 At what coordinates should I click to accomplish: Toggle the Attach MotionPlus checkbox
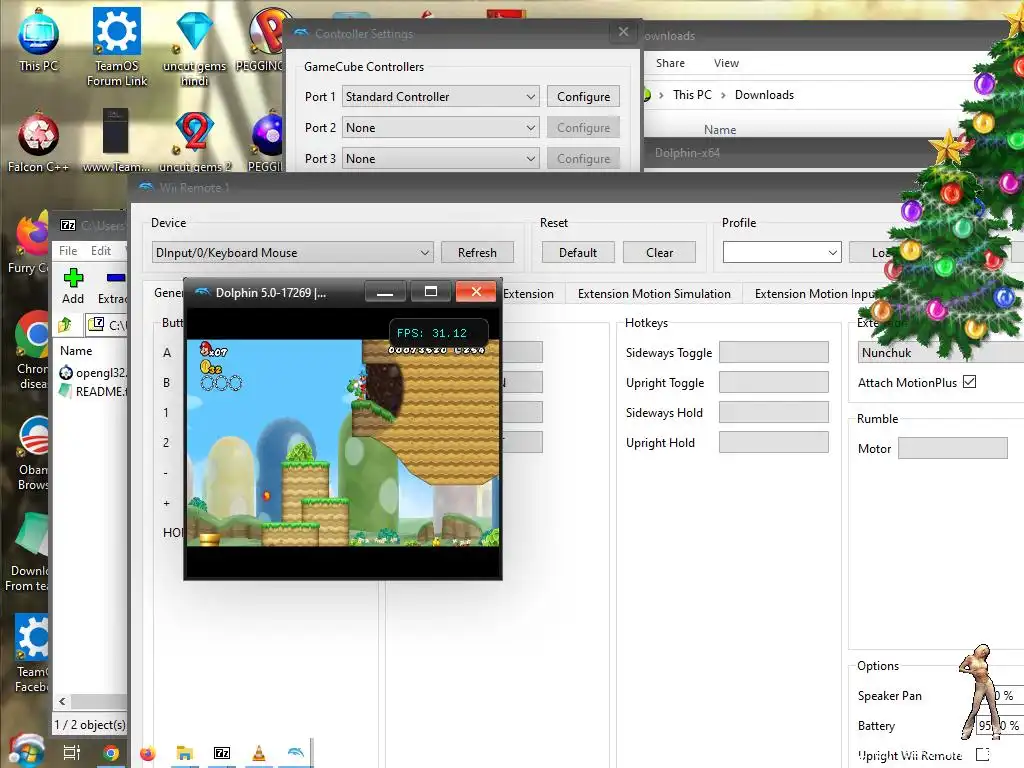(x=970, y=382)
